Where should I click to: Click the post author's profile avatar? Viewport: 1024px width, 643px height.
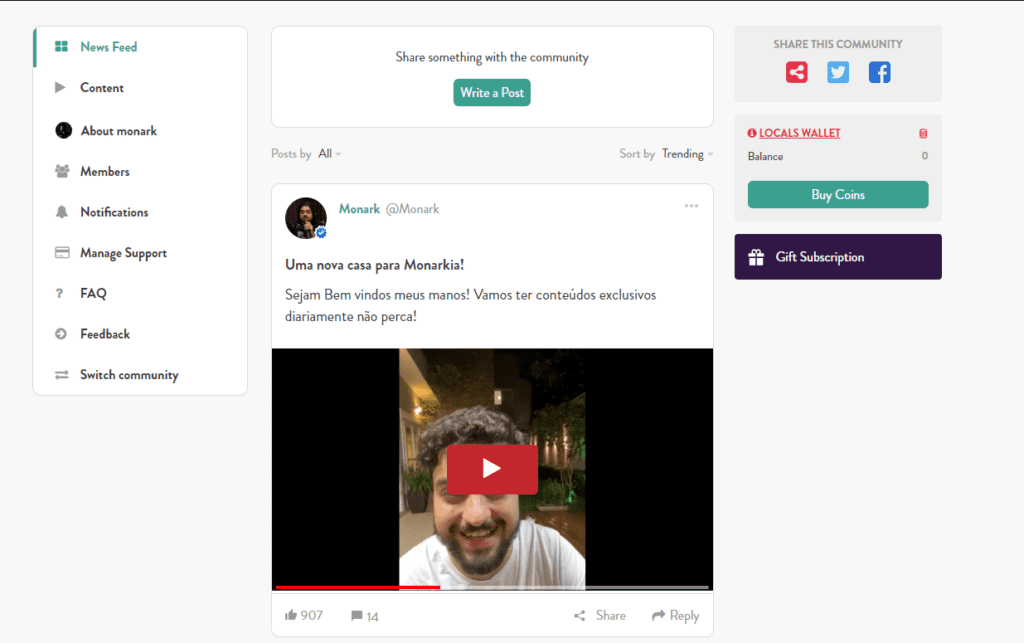point(306,218)
